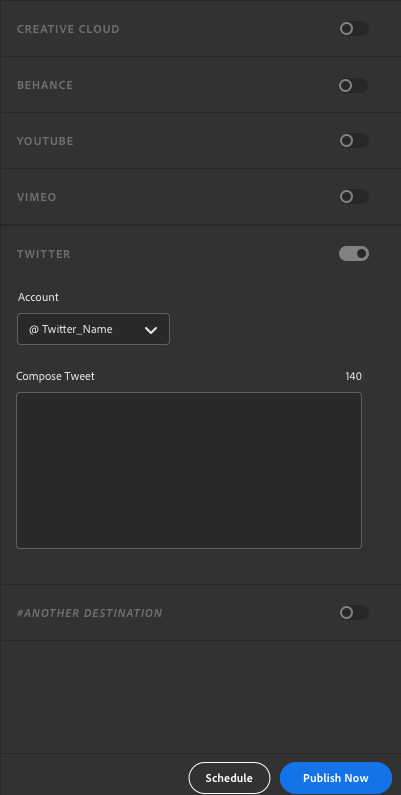Enable the #Another Destination toggle
The image size is (401, 795).
click(x=354, y=612)
